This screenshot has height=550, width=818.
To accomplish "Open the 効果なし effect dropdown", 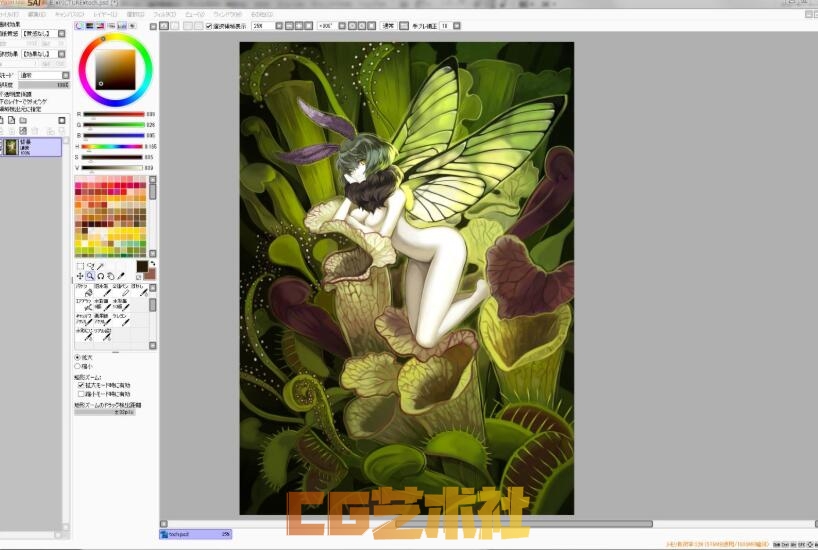I will pyautogui.click(x=62, y=54).
